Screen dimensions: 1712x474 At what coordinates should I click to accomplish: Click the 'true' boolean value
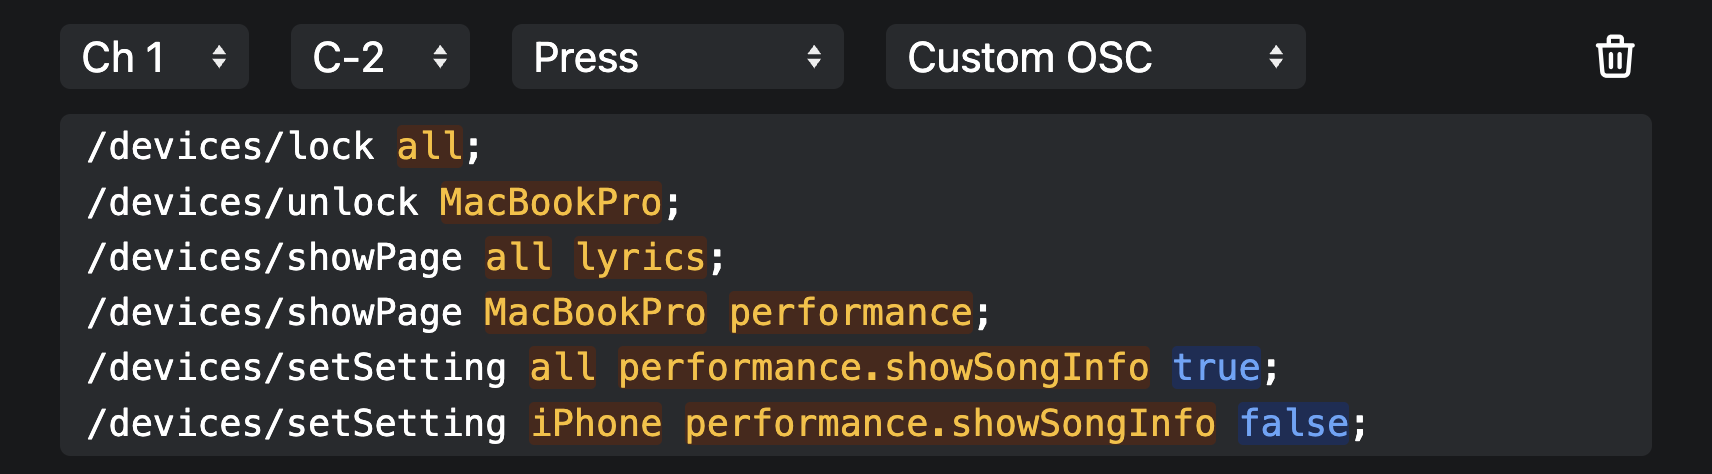pyautogui.click(x=1216, y=368)
